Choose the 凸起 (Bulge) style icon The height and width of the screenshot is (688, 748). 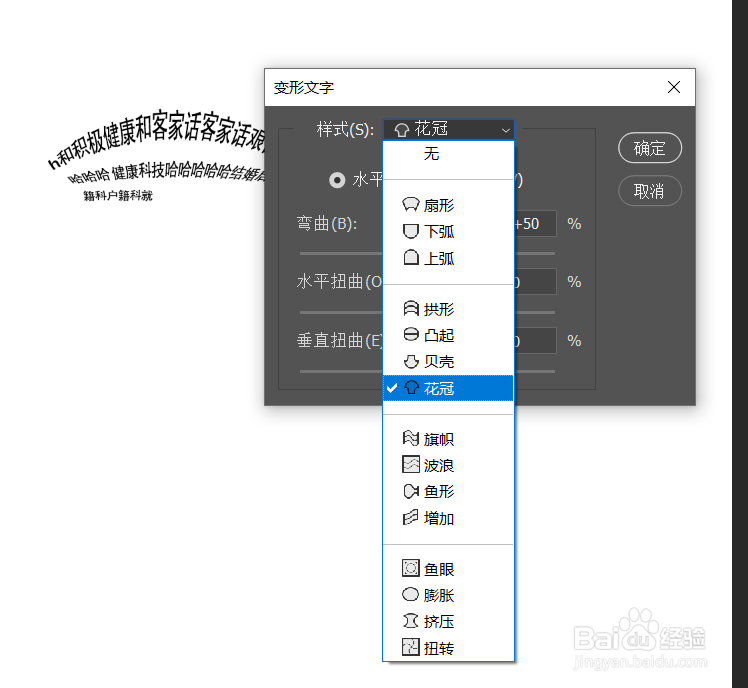tap(411, 334)
